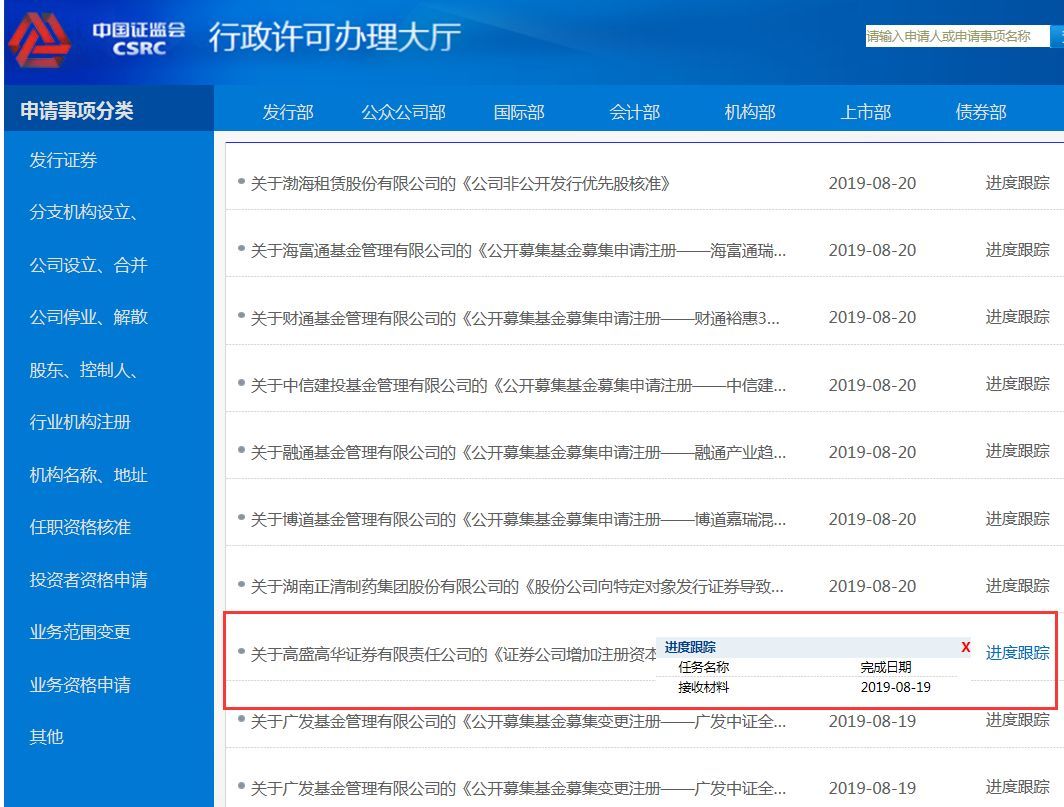Choose 任职资格核准 in the sidebar
Screen dimensions: 1064x807
point(80,527)
